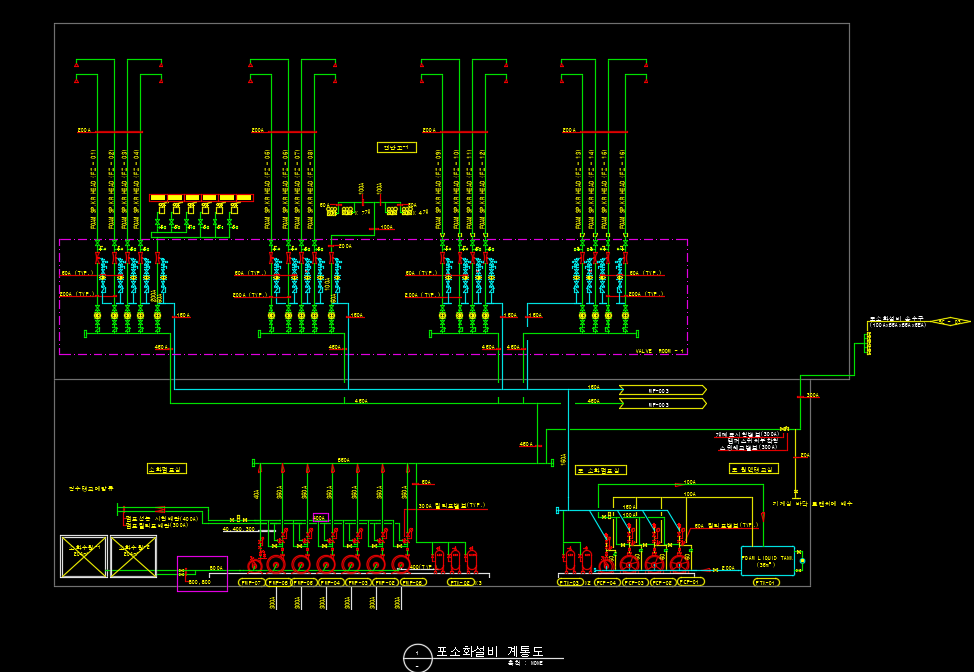The width and height of the screenshot is (974, 672).
Task: Click the 포 소화펌프실 room label
Action: [x=601, y=470]
